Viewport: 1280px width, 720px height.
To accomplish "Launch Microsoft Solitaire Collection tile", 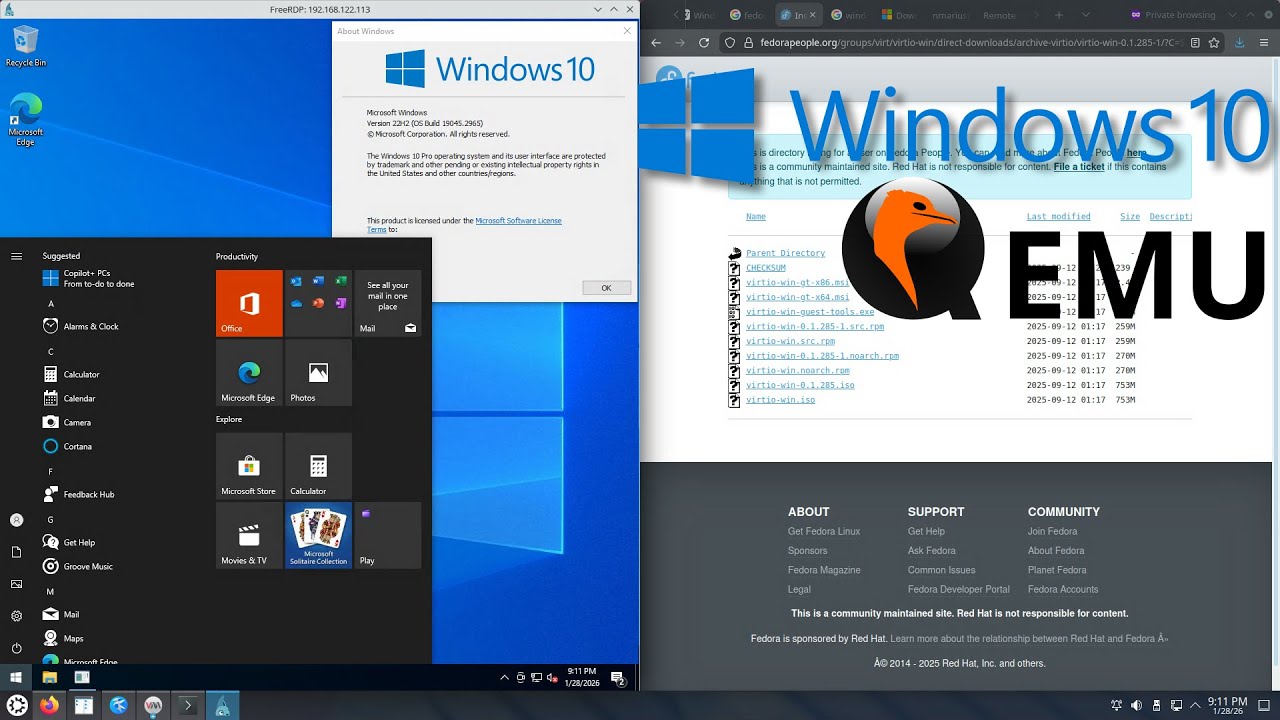I will click(318, 536).
